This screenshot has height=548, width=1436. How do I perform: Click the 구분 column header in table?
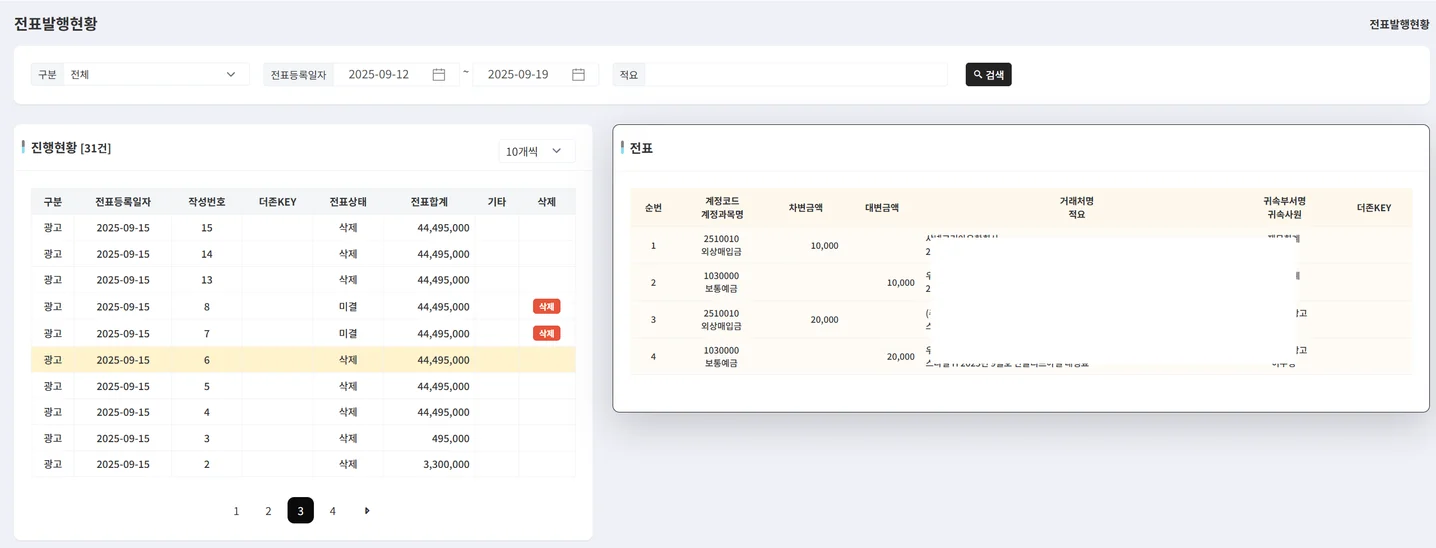(53, 201)
